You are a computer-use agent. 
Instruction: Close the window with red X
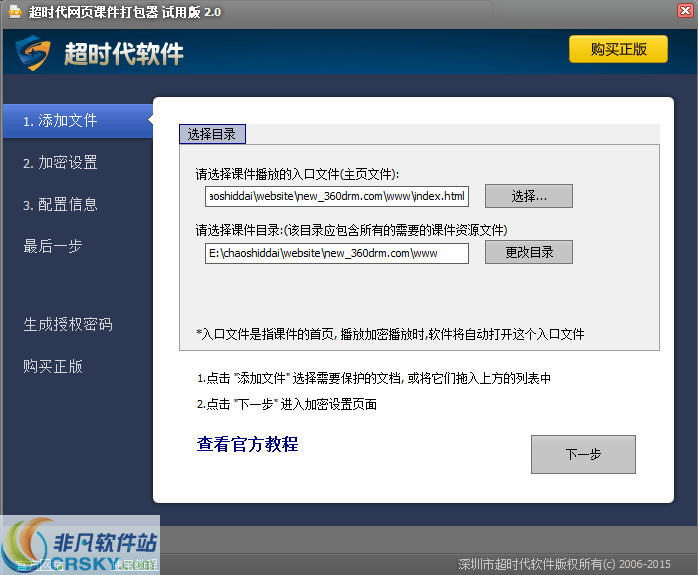(x=686, y=10)
